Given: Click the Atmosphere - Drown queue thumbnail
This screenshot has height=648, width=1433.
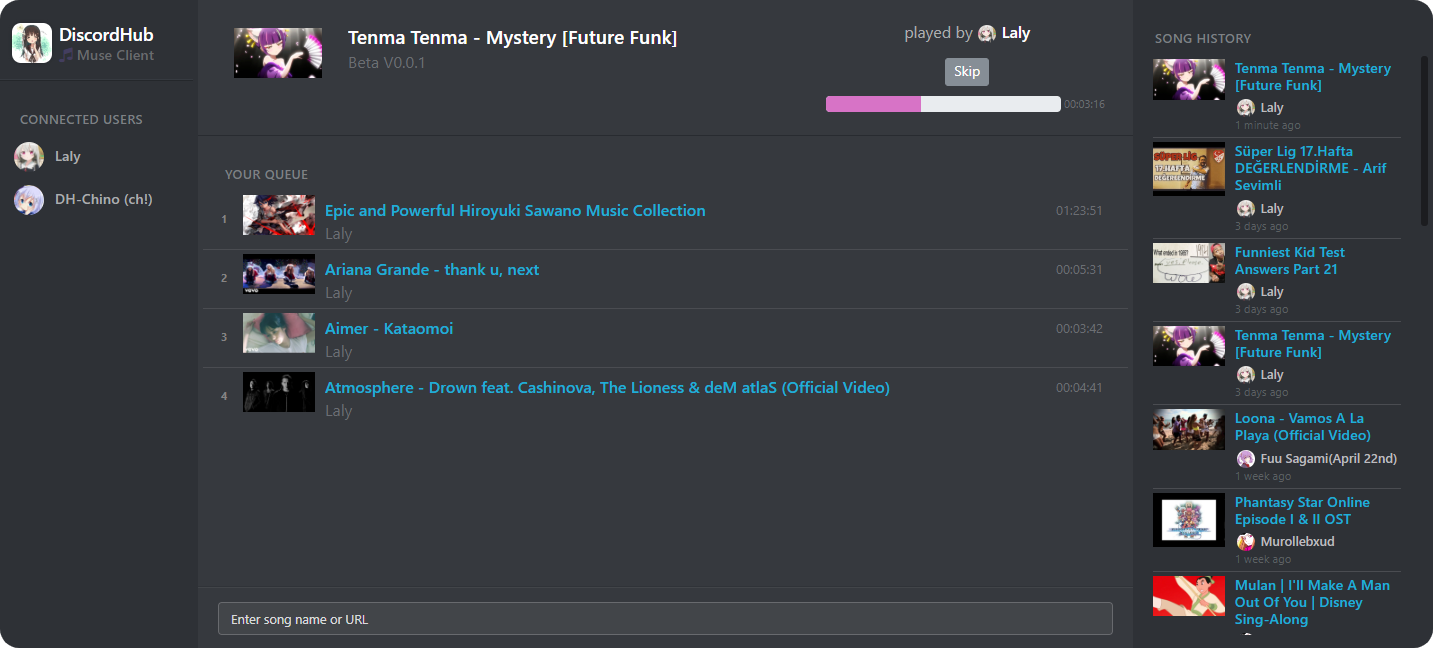Looking at the screenshot, I should pyautogui.click(x=279, y=392).
